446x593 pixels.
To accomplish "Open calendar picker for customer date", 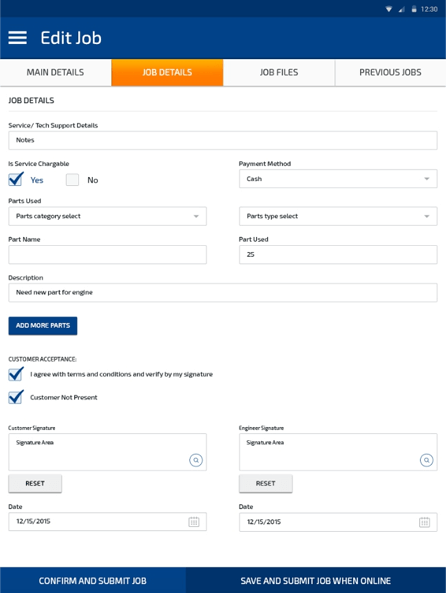I will 194,522.
